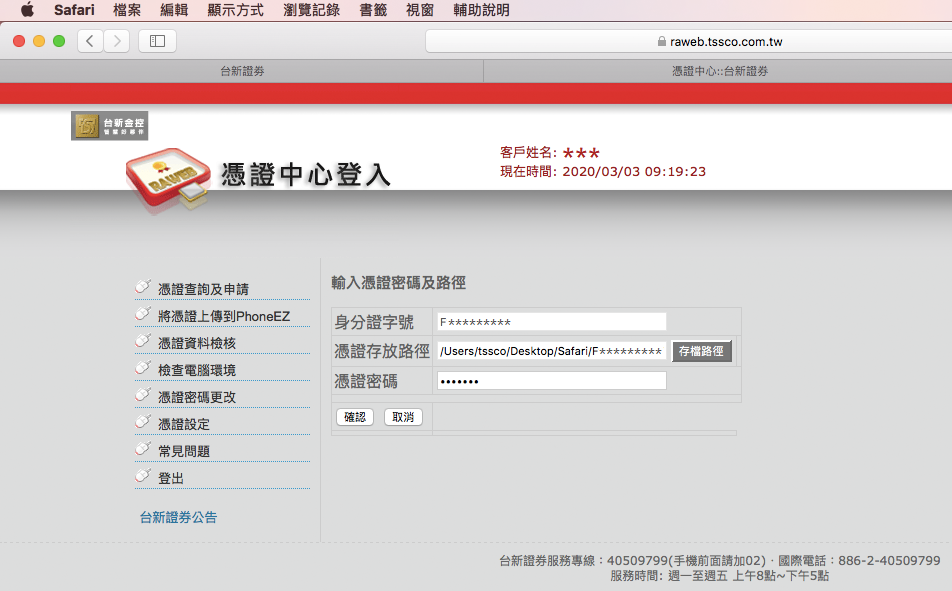This screenshot has height=591, width=952.
Task: Open 將憑證上傳到PhoneEZ link
Action: tap(224, 316)
